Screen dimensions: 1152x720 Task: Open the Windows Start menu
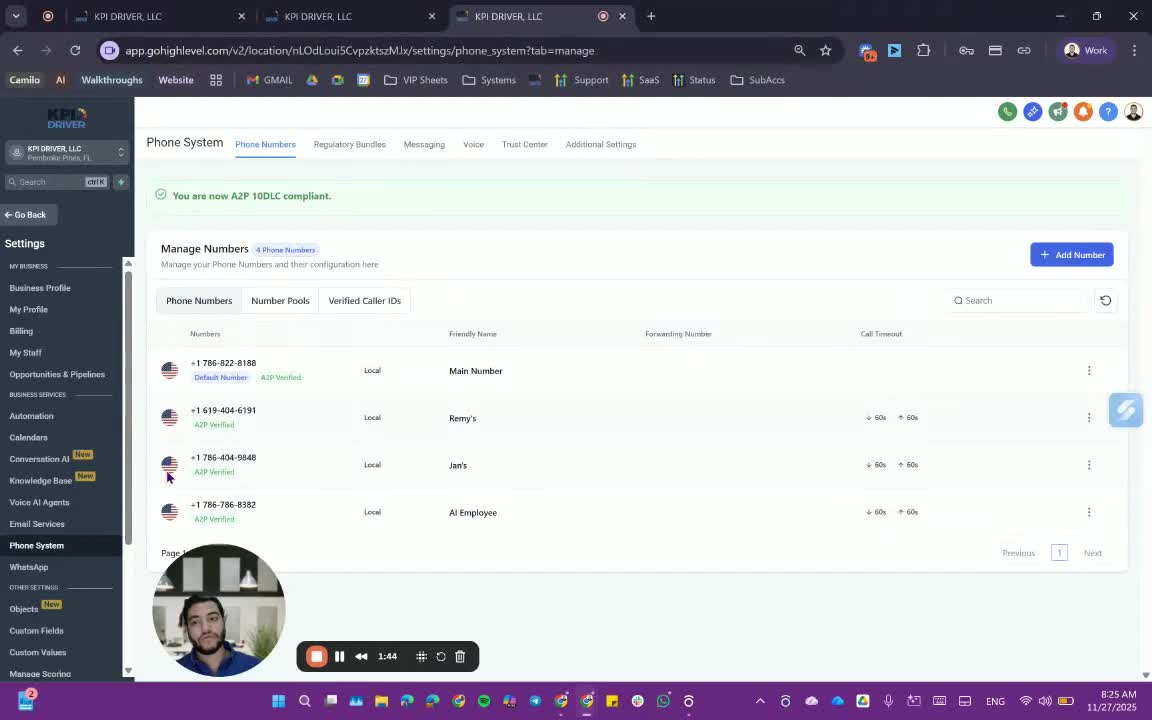click(278, 701)
